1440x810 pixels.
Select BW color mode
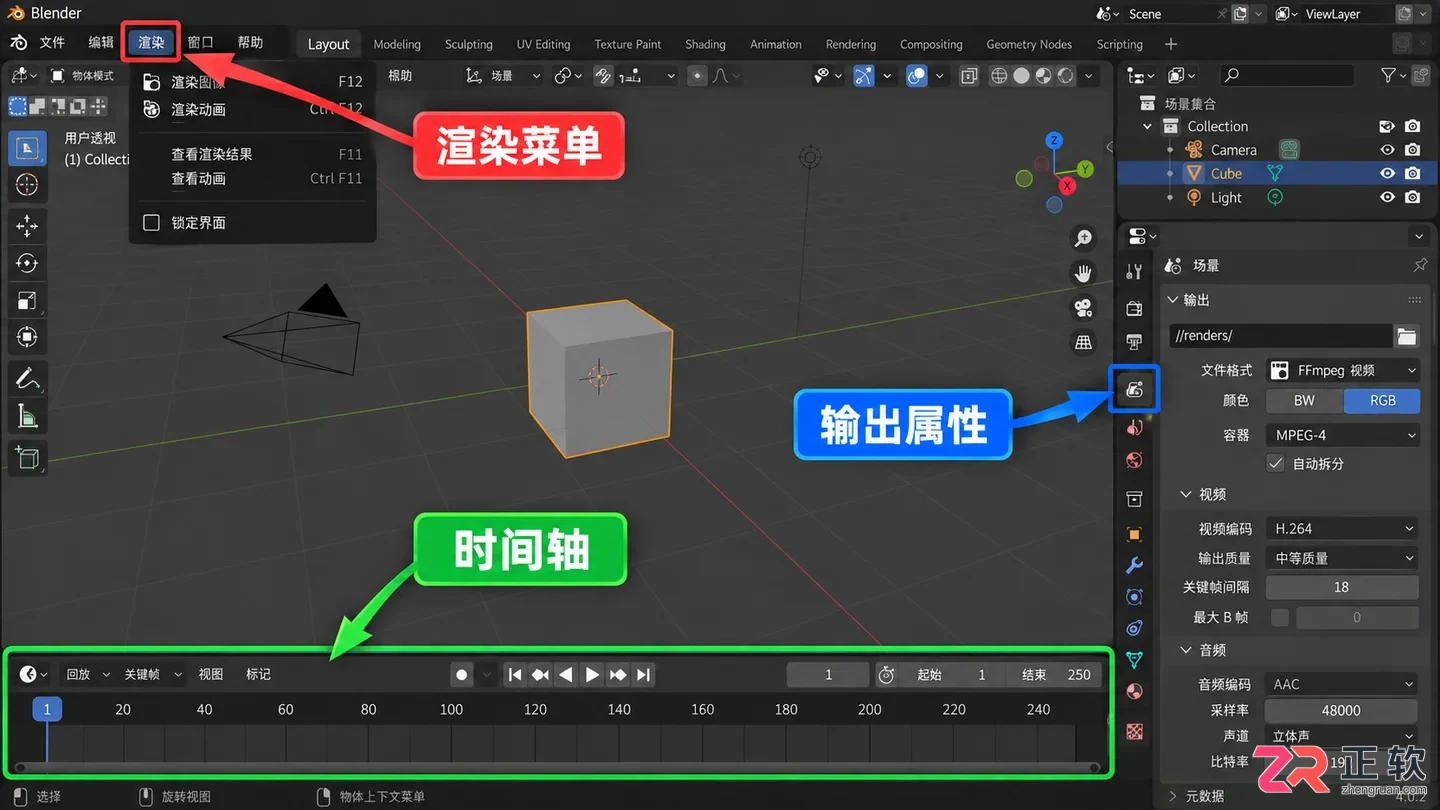[1304, 400]
